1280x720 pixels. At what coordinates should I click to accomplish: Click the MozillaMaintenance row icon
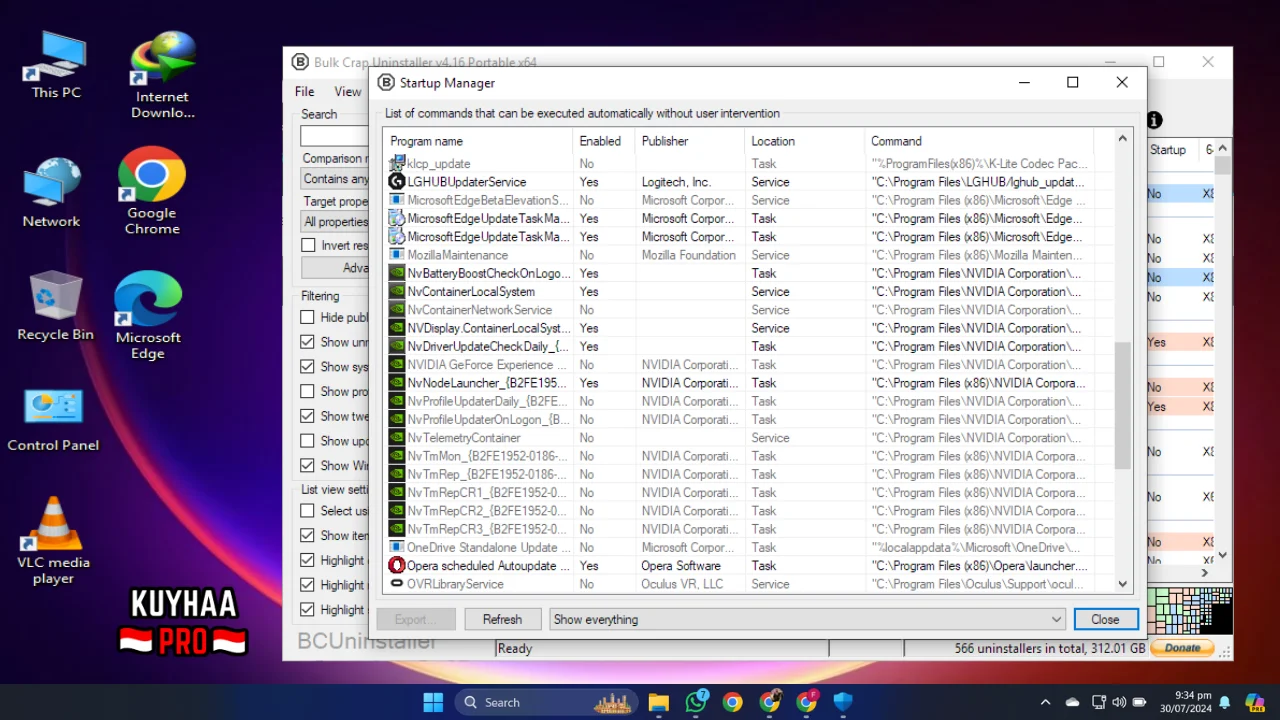click(x=397, y=255)
